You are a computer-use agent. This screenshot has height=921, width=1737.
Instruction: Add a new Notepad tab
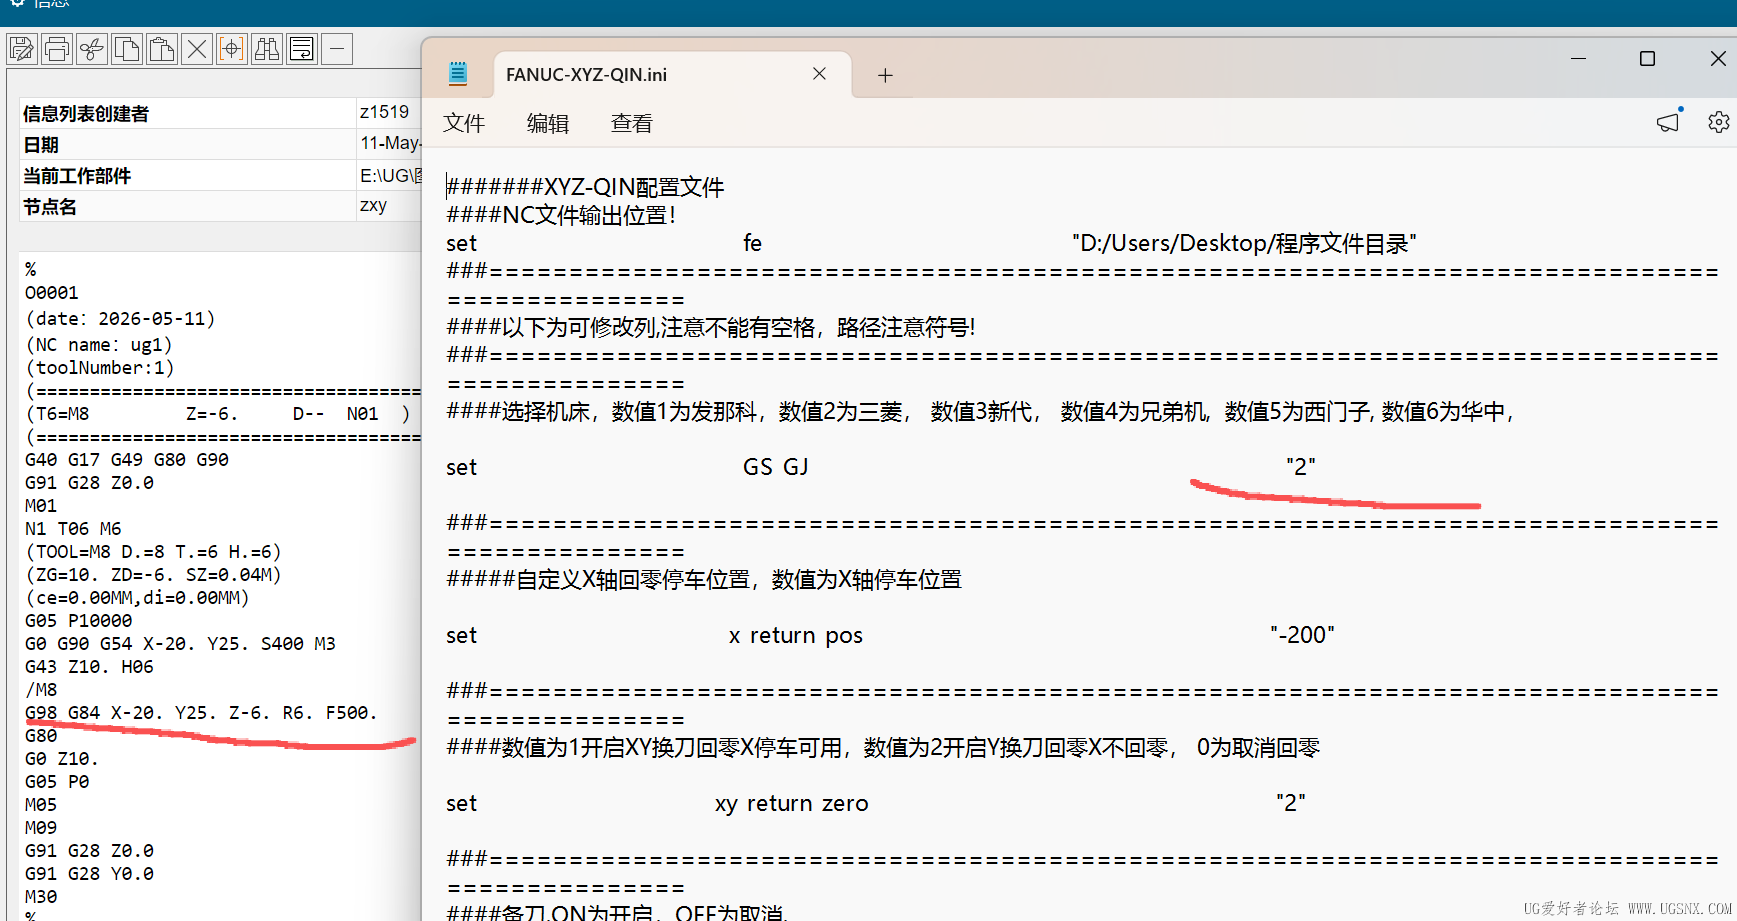point(885,75)
